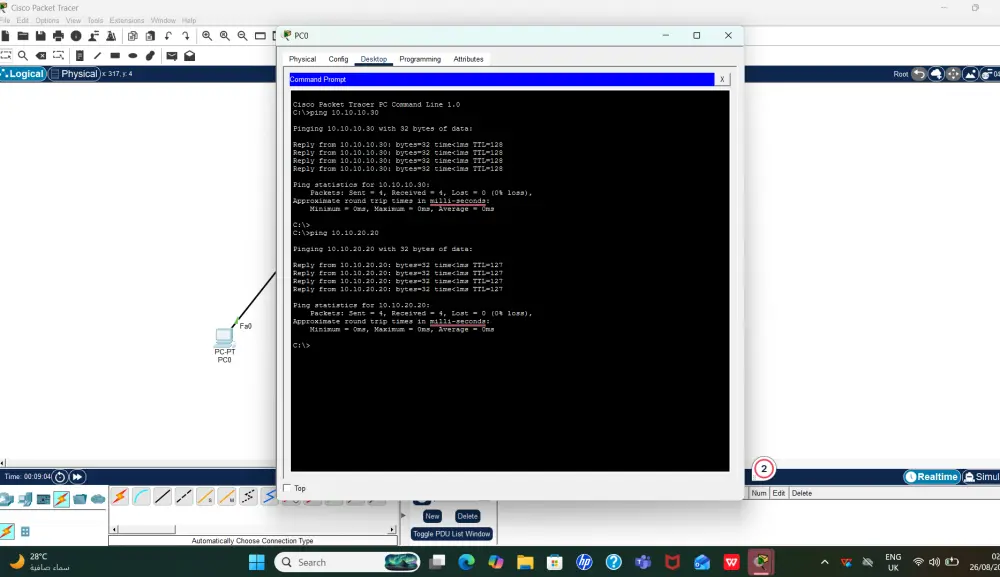Activate the Resize Shape tool icon

[x=59, y=56]
